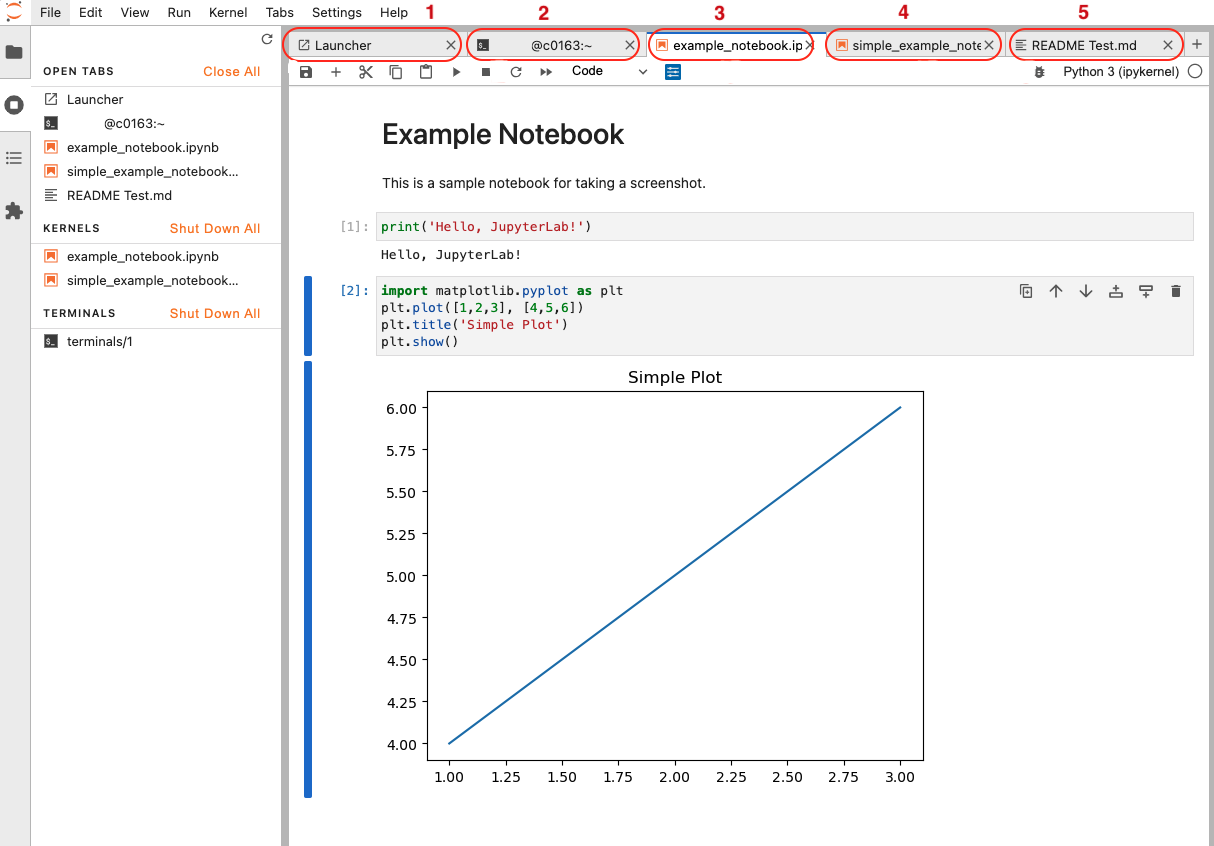Toggle the file browser sidebar folder icon
Screen dimensions: 1214x846
click(x=14, y=52)
